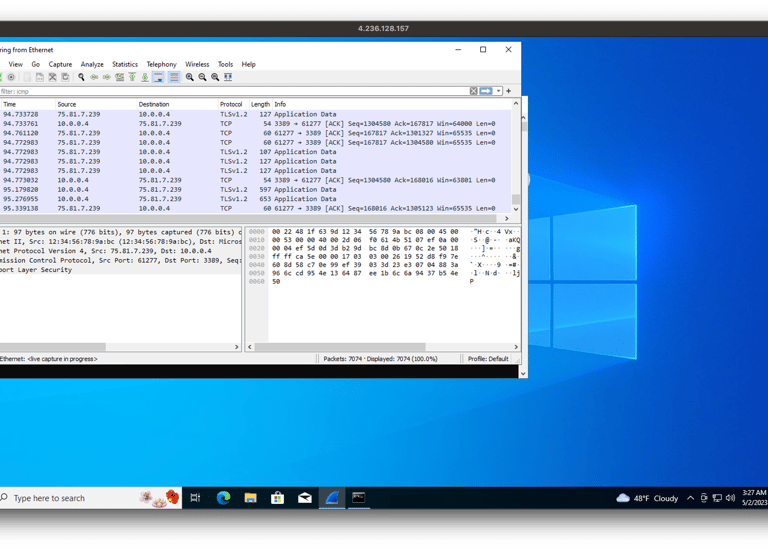Click the display filter input field
This screenshot has width=768, height=550.
[x=230, y=91]
